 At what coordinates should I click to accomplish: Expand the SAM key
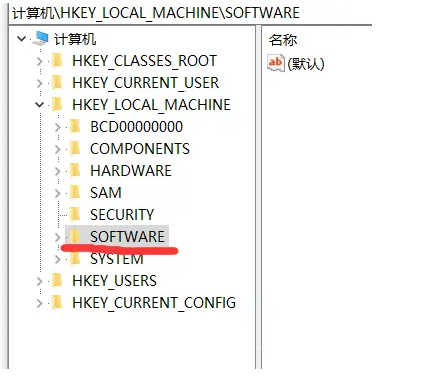[58, 193]
